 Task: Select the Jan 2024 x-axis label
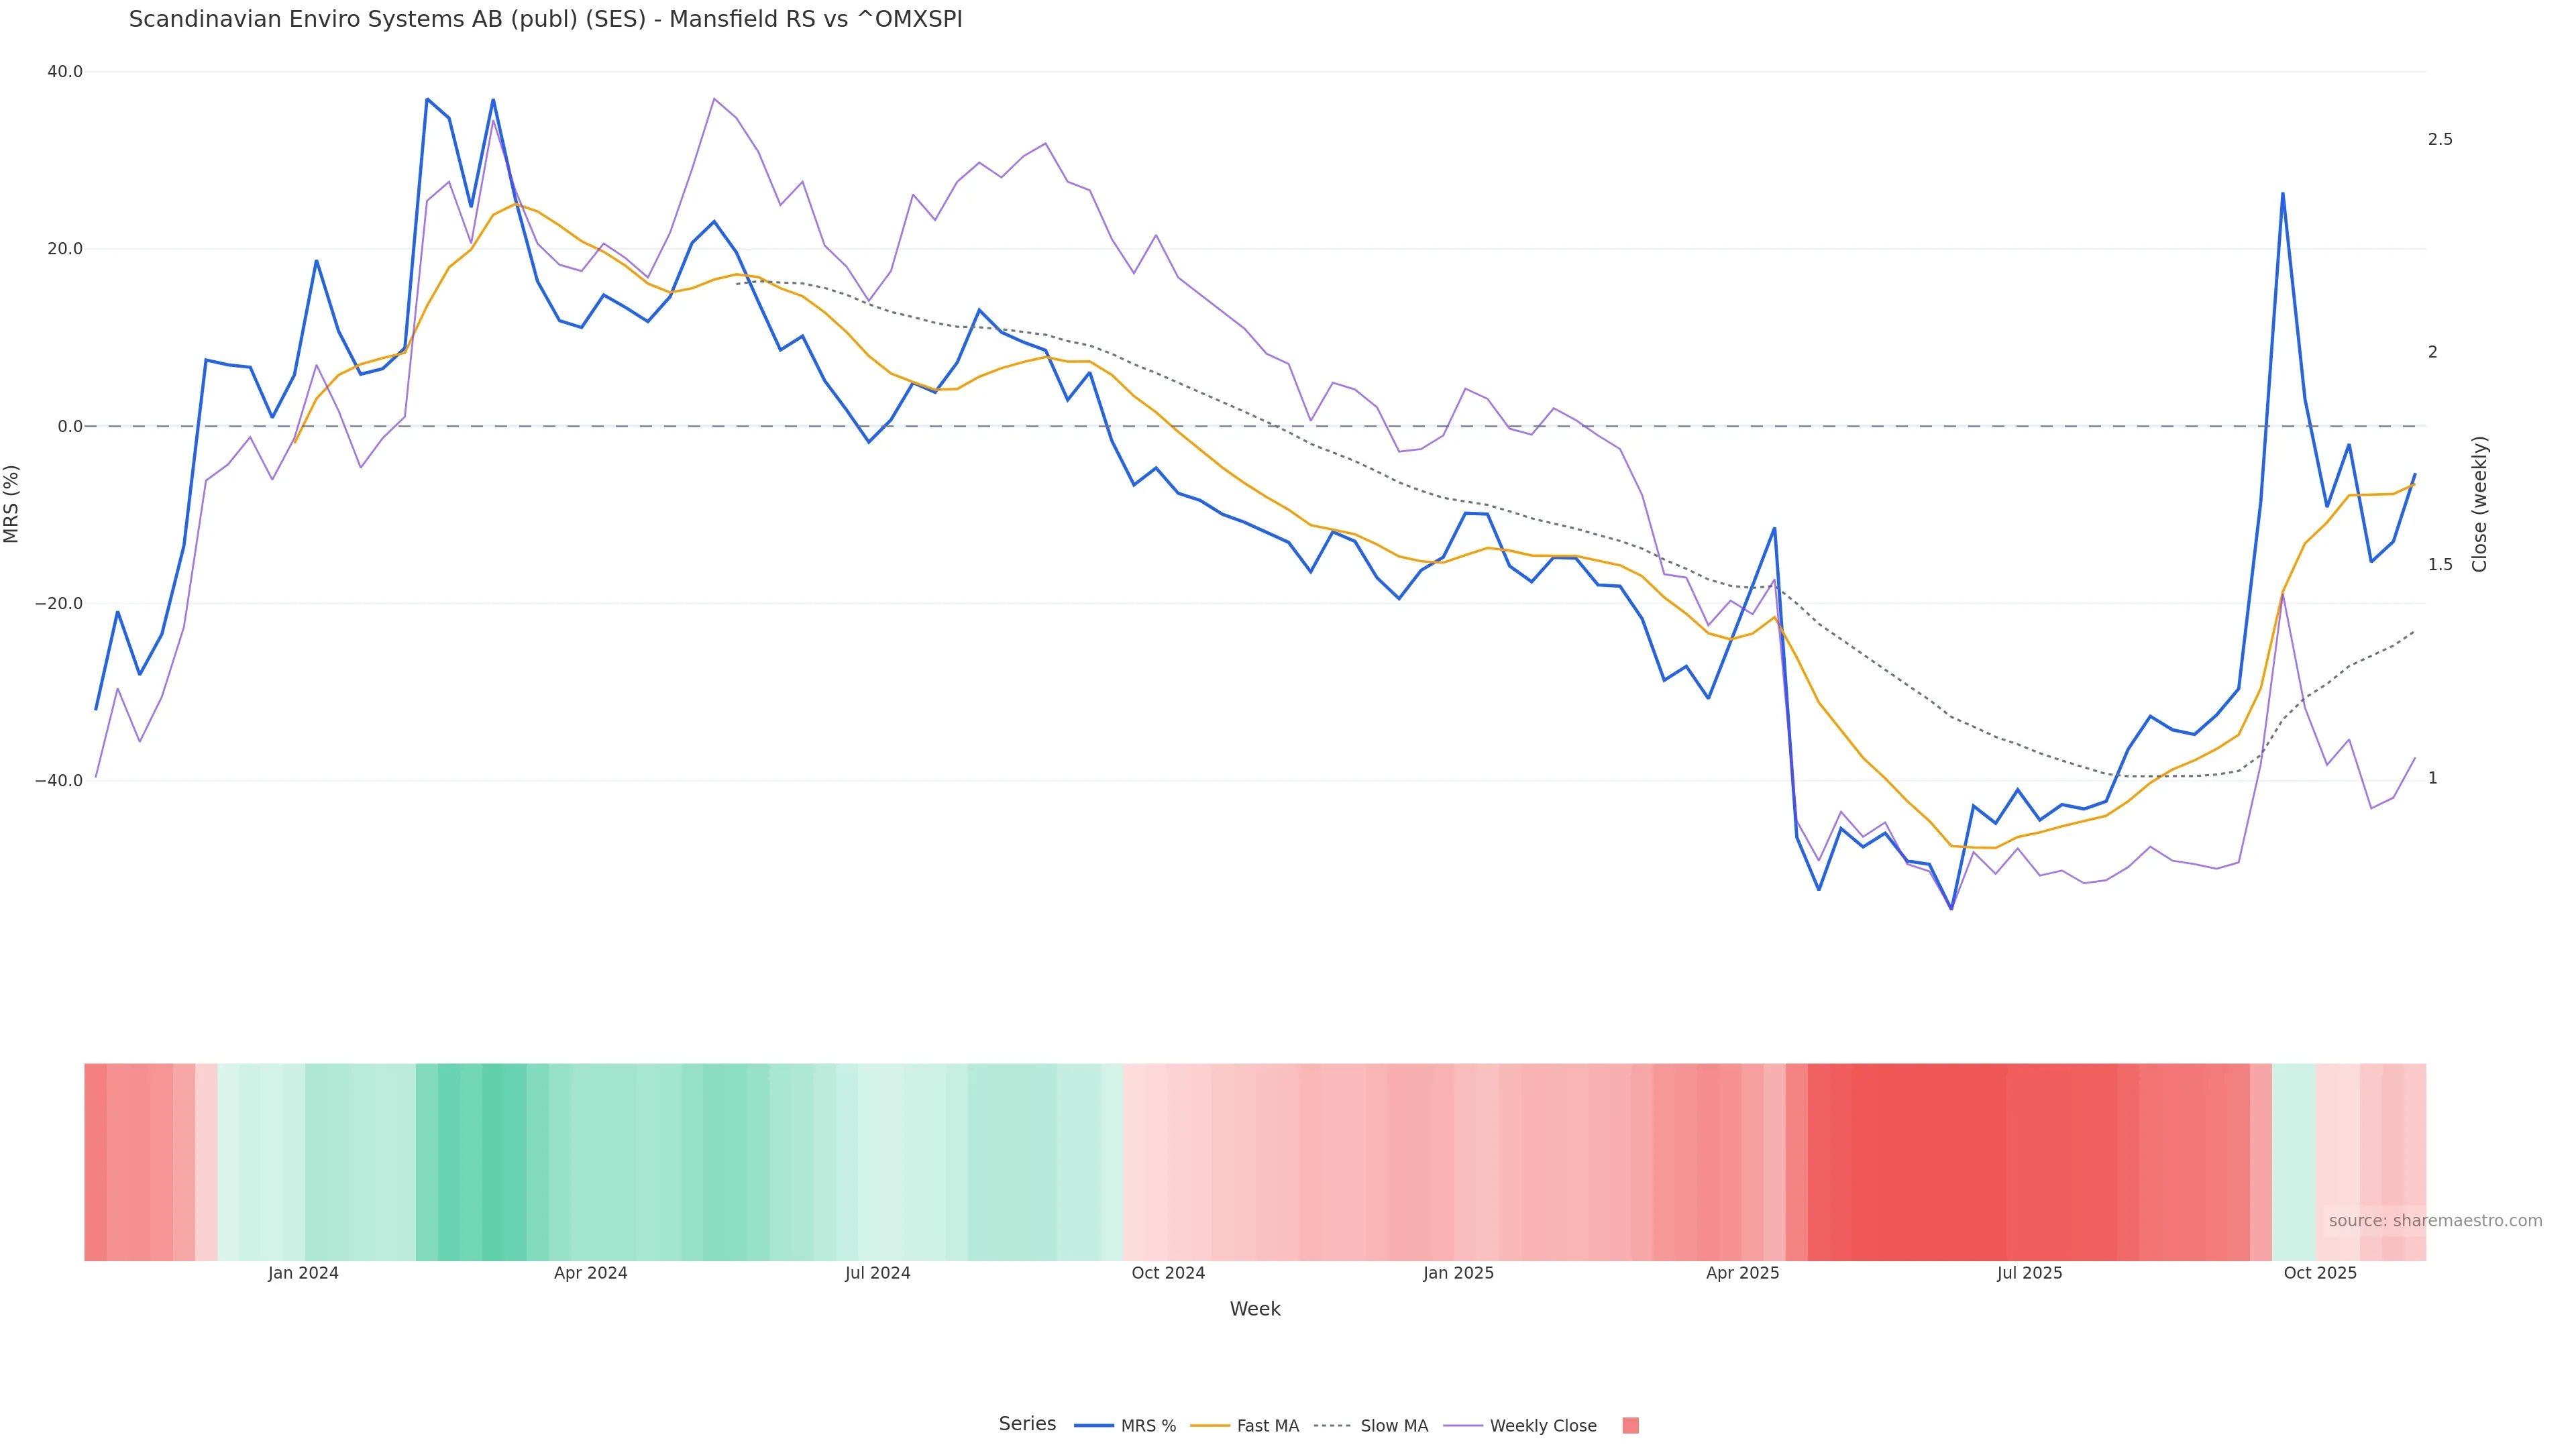pos(303,1273)
